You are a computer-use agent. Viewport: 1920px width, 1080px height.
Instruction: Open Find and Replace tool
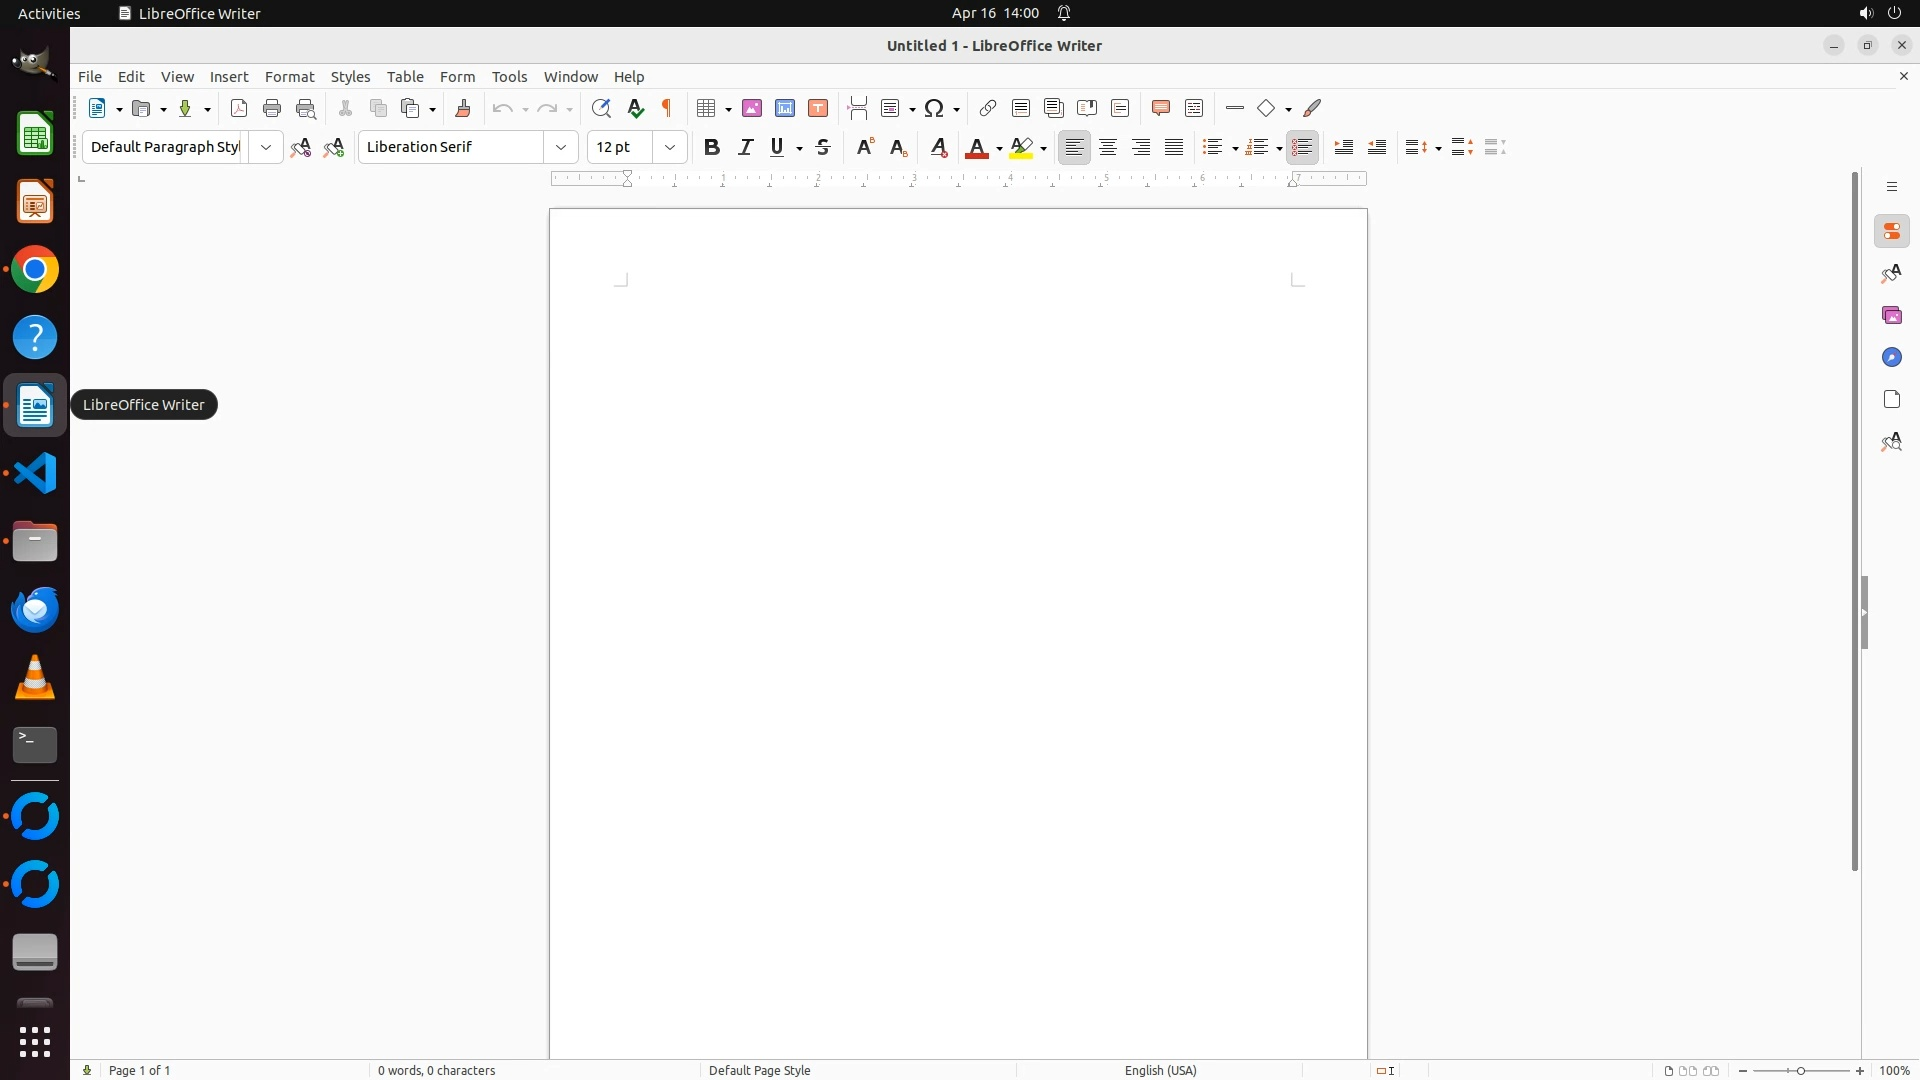[x=601, y=108]
